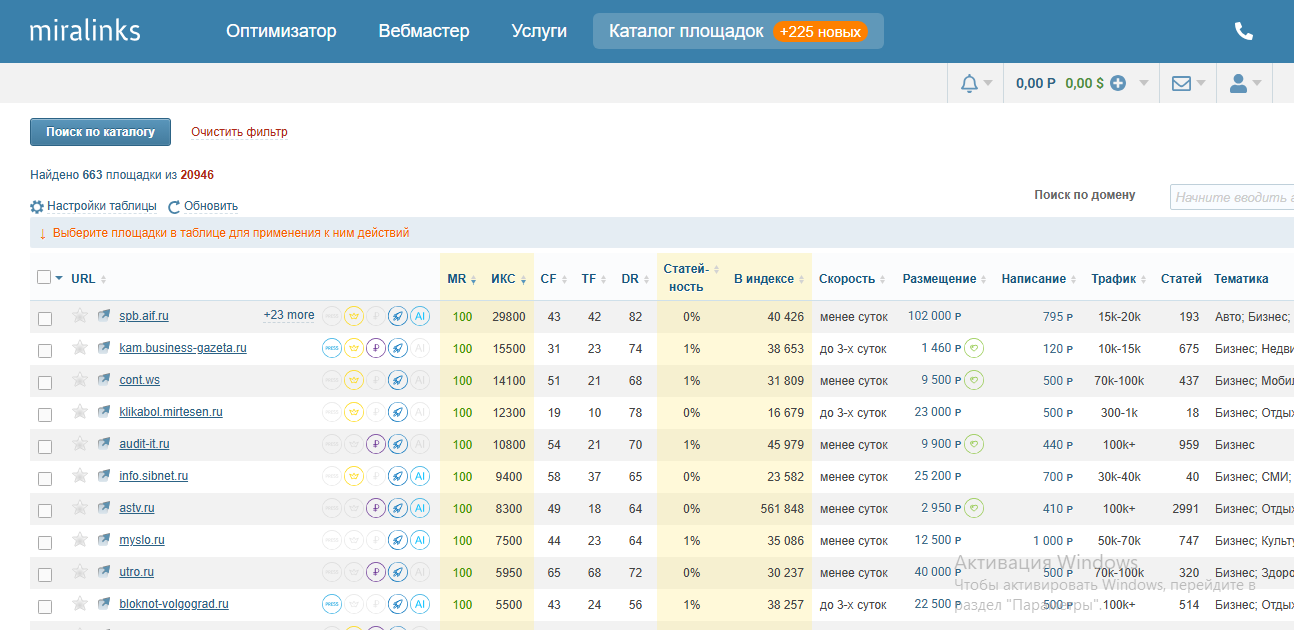This screenshot has width=1294, height=630.
Task: Tick the checkbox for kam.business-gazeta.ru
Action: (x=45, y=350)
